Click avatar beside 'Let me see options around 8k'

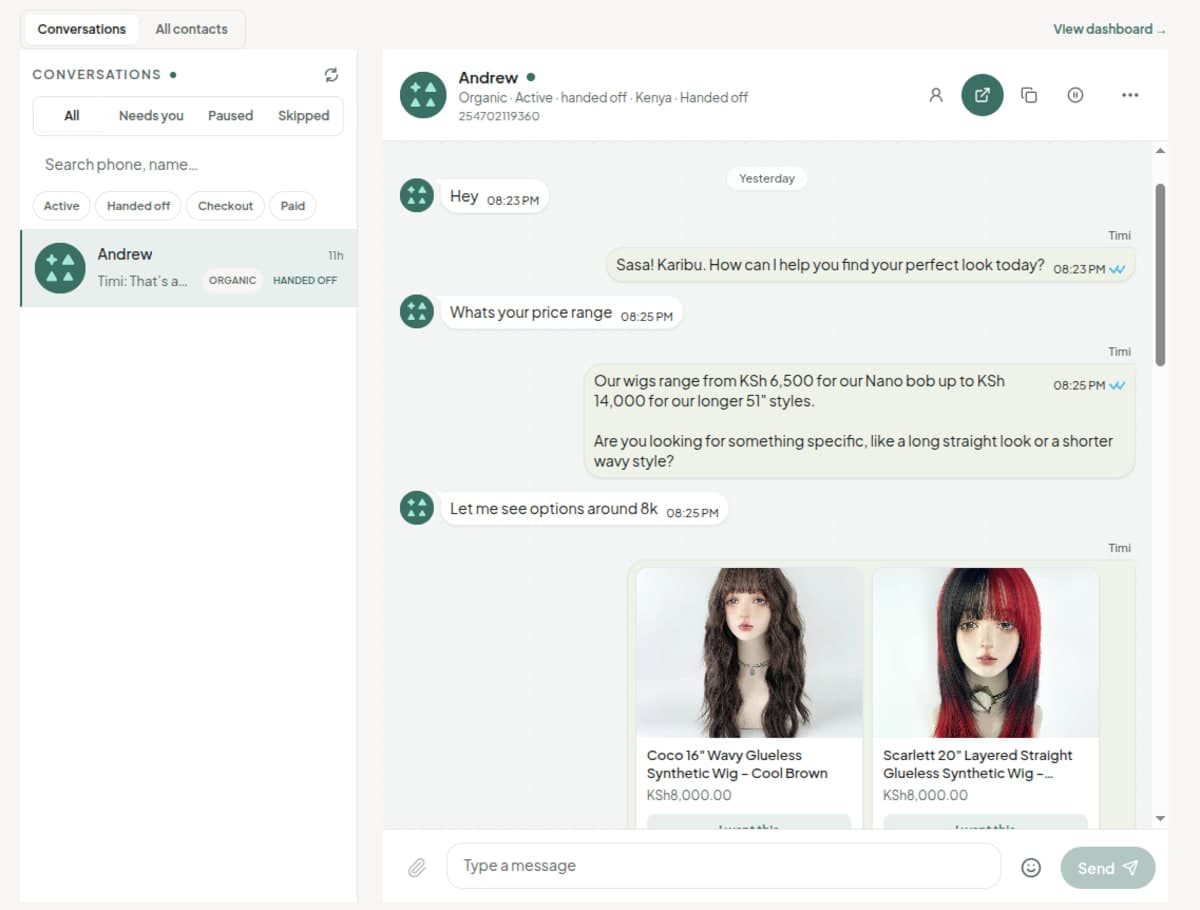pyautogui.click(x=416, y=508)
